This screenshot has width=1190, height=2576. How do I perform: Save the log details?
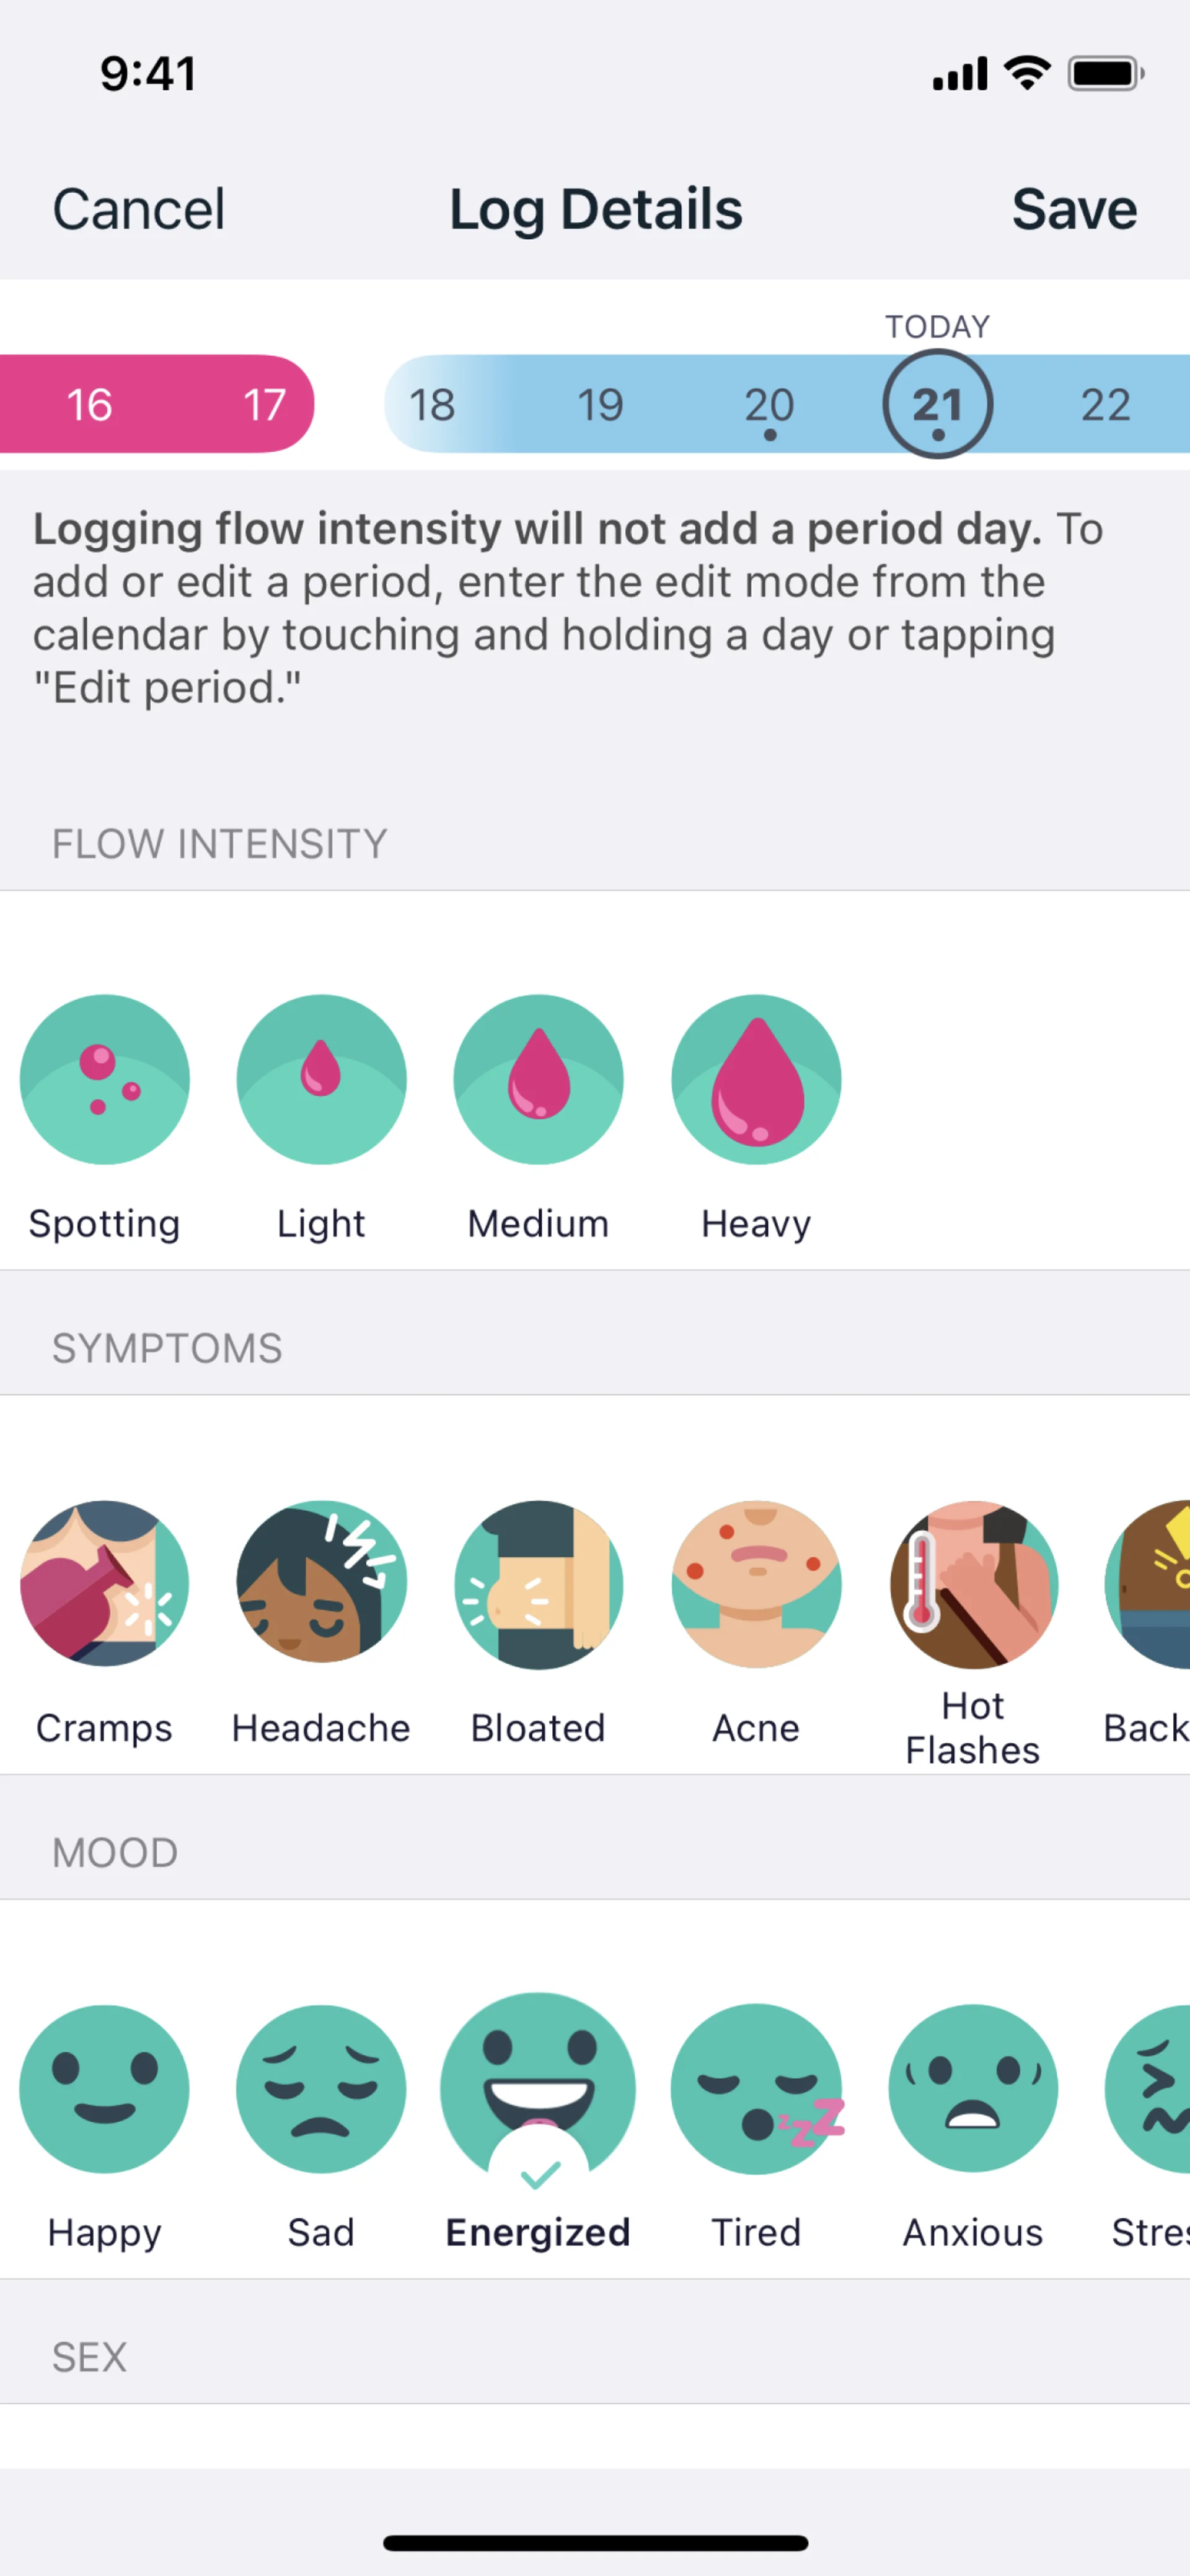point(1073,210)
